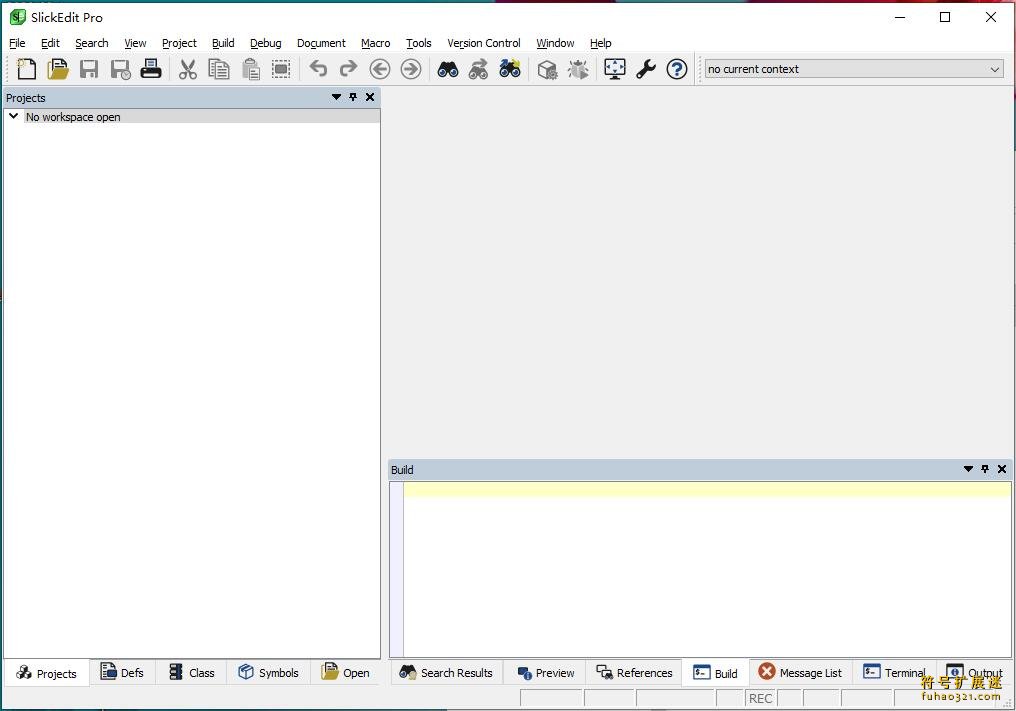Click the Build cube icon in toolbar
Viewport: 1016px width, 711px height.
(x=548, y=69)
